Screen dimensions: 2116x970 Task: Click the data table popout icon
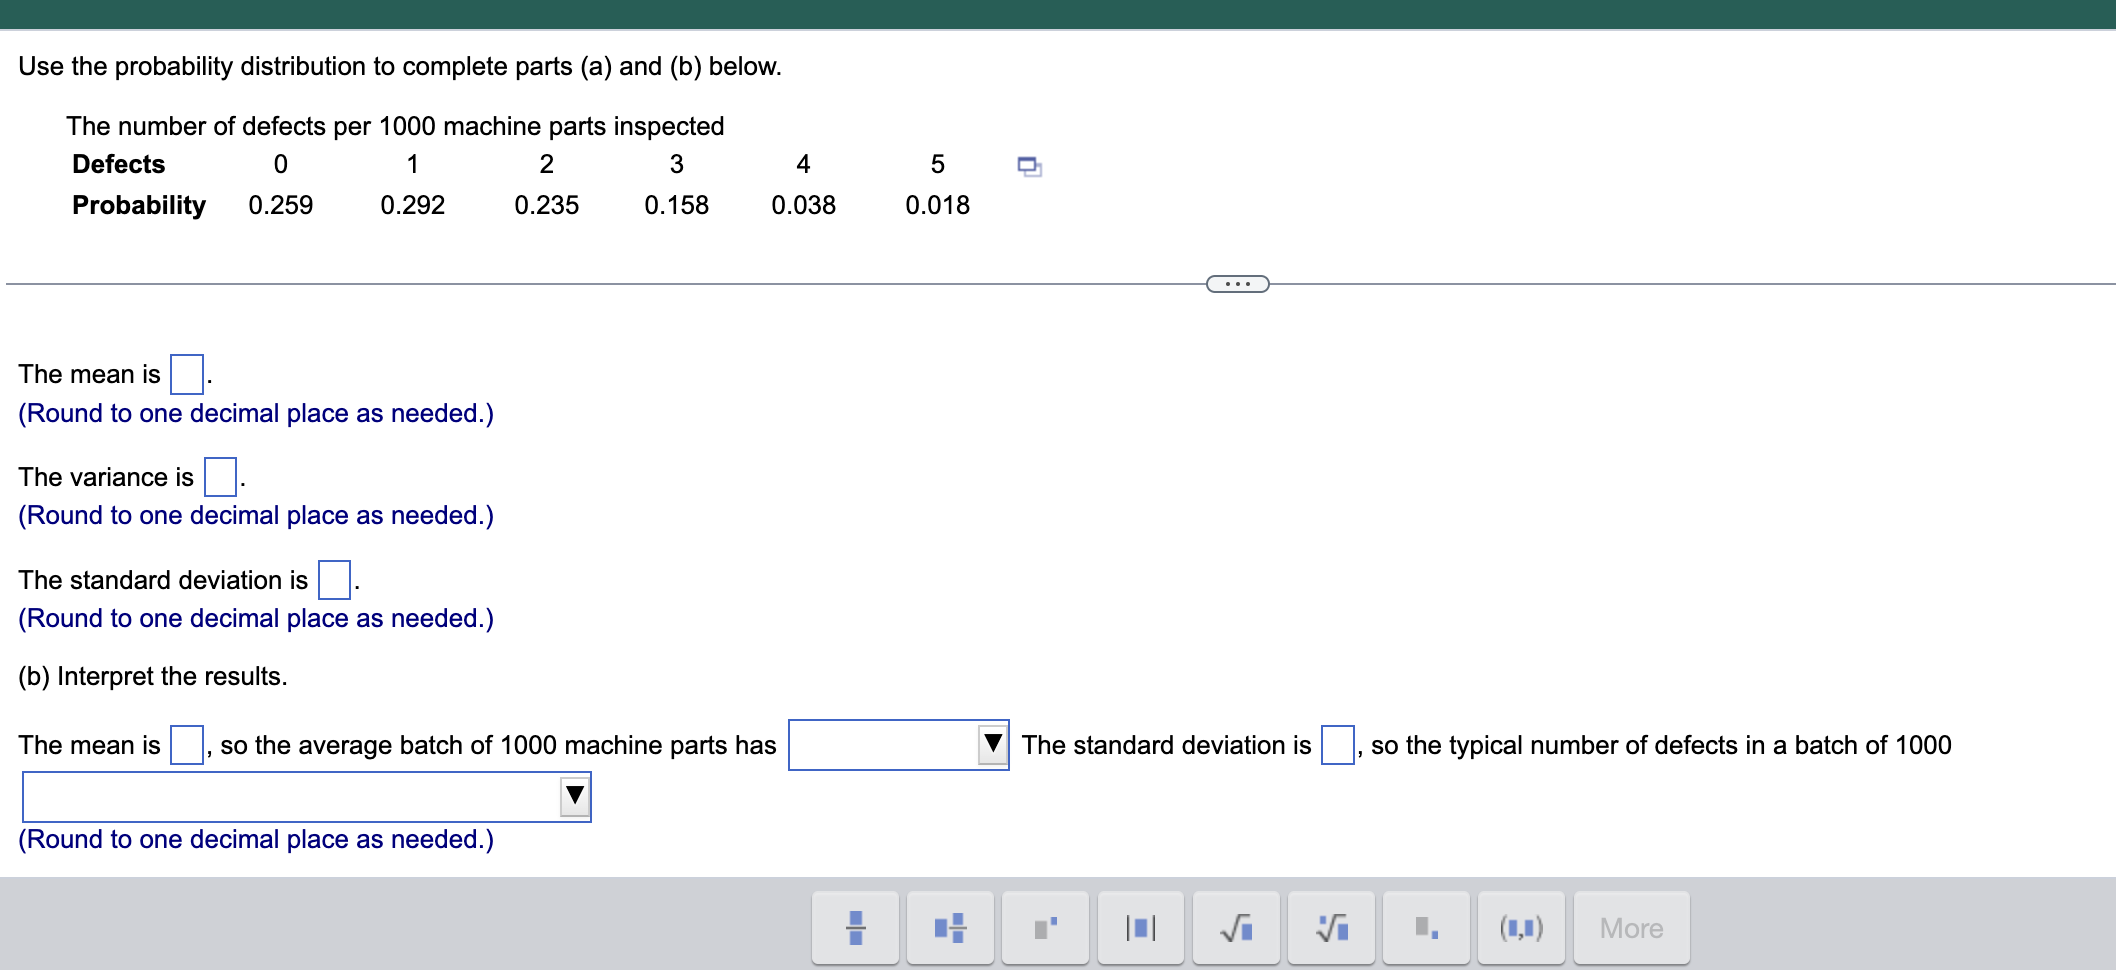(x=1029, y=166)
